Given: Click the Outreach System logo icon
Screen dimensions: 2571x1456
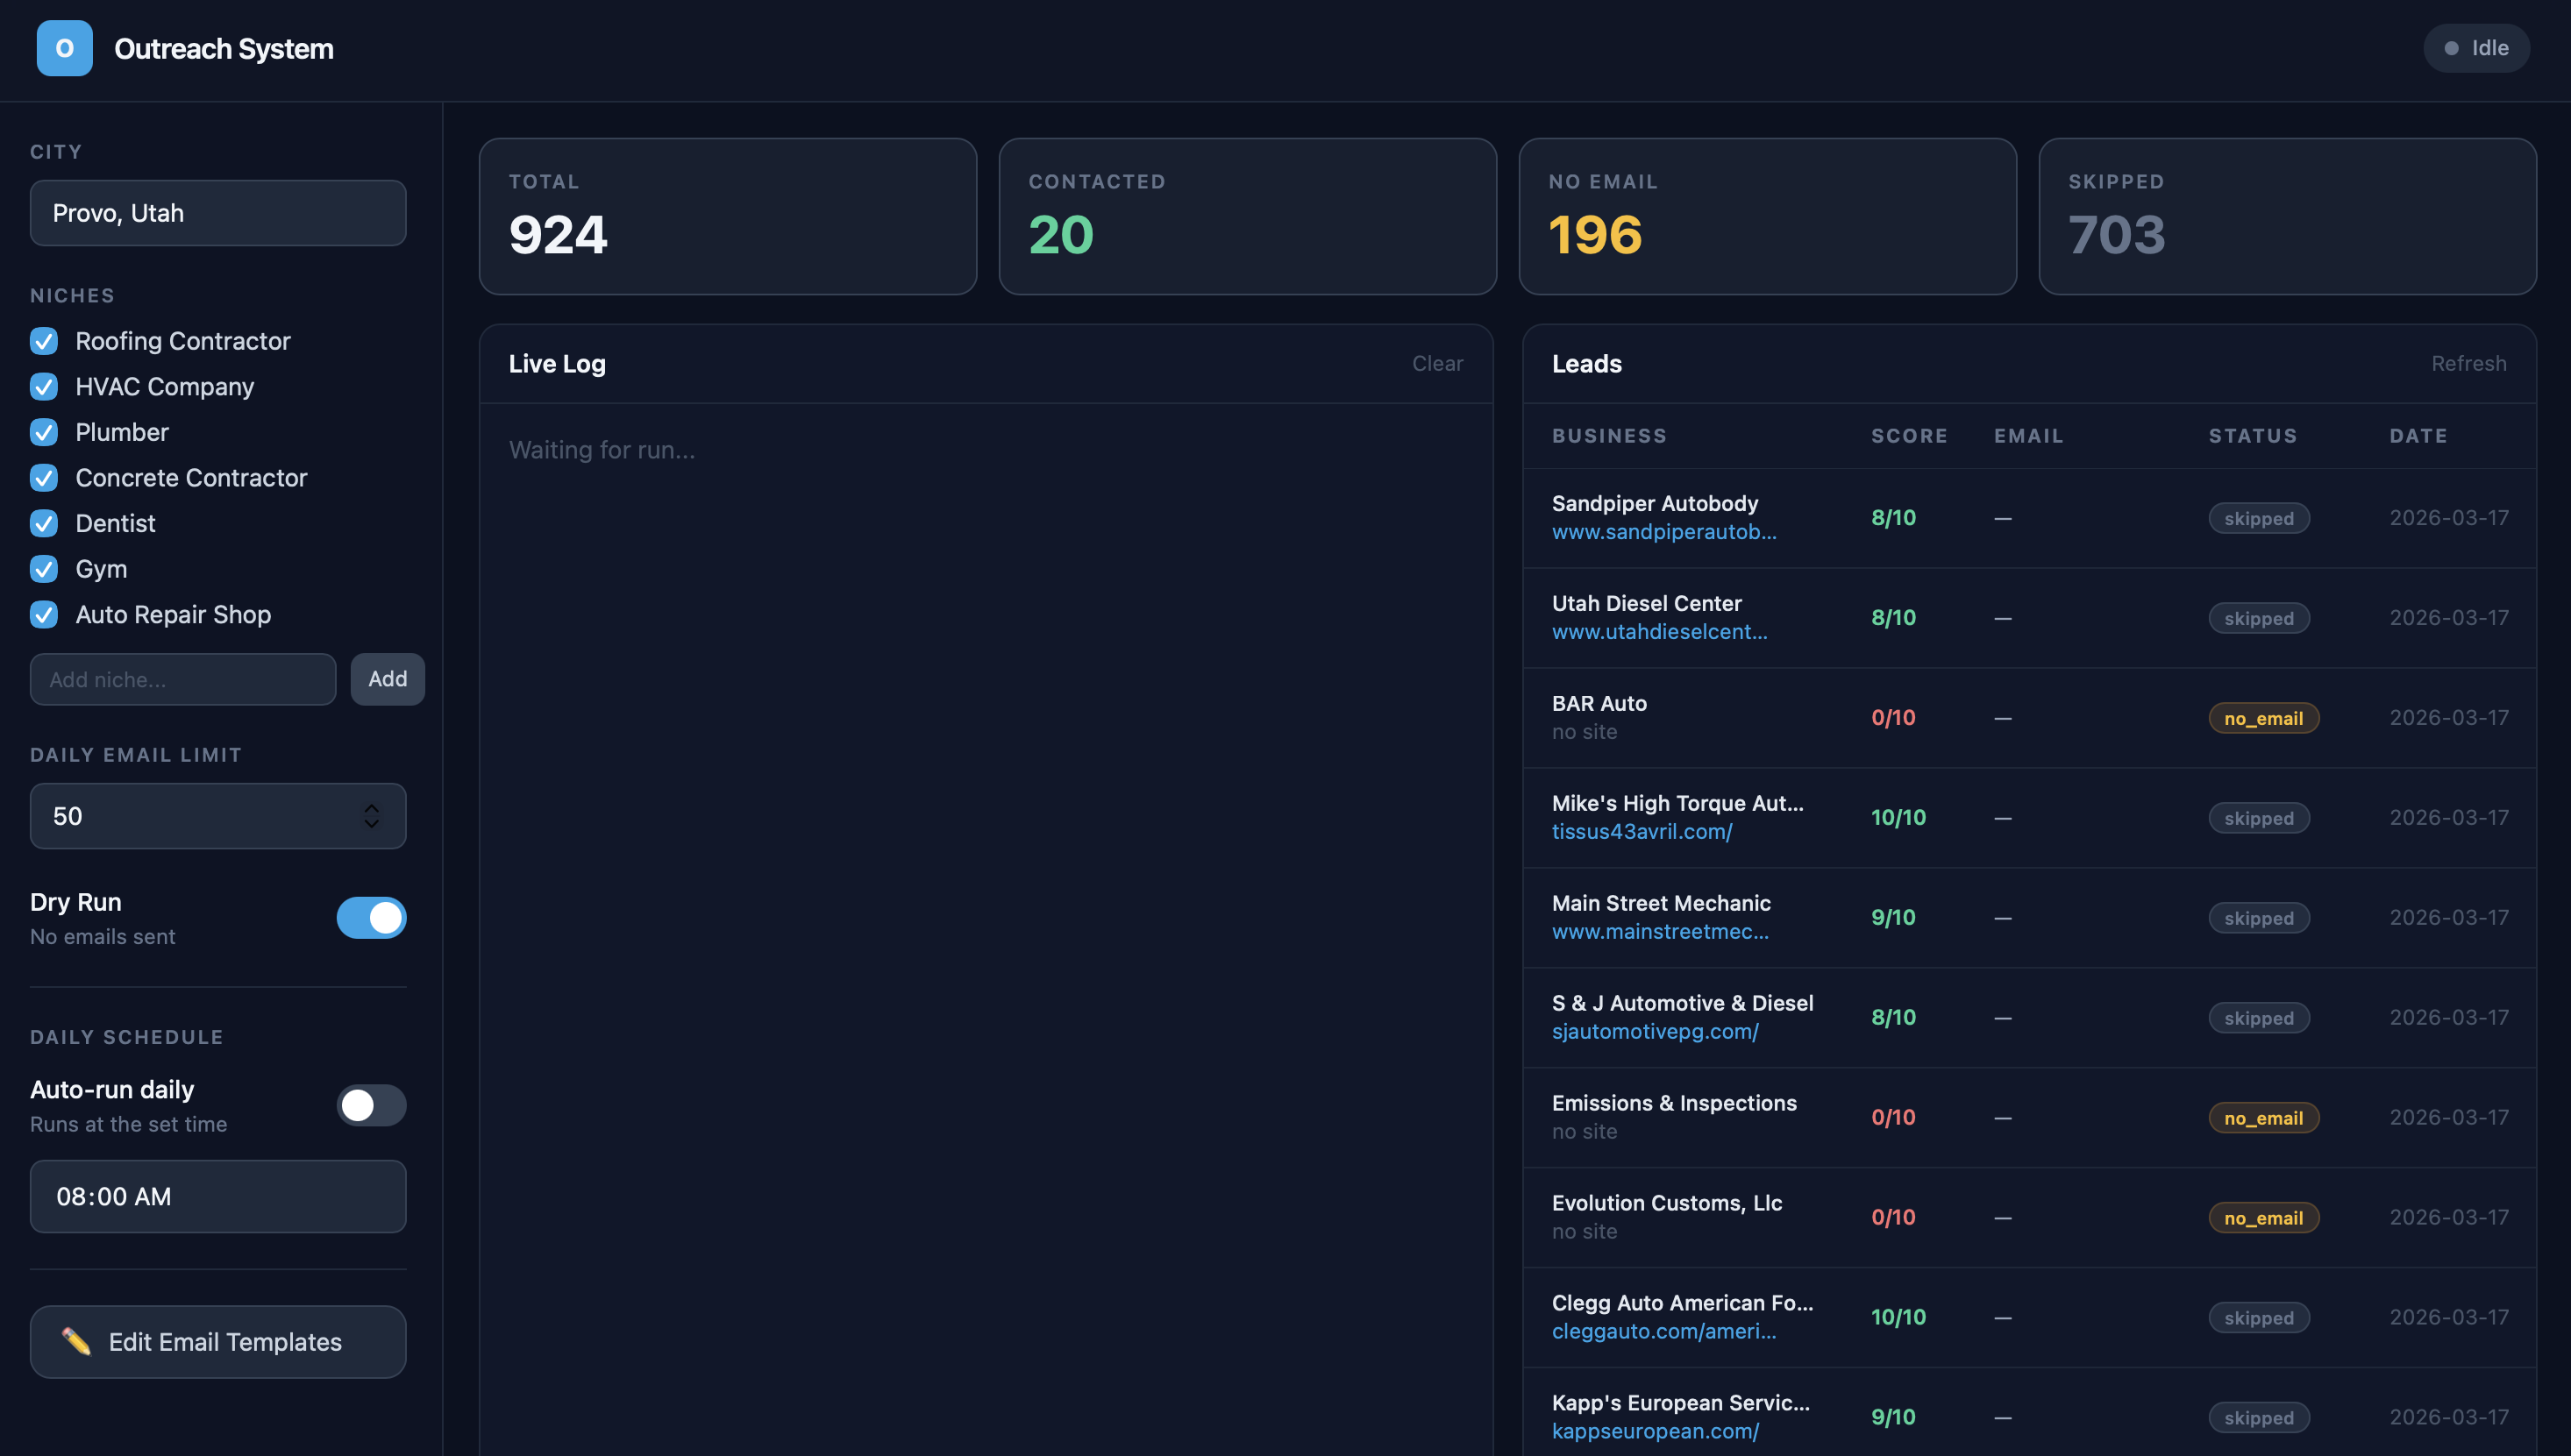Looking at the screenshot, I should point(64,48).
